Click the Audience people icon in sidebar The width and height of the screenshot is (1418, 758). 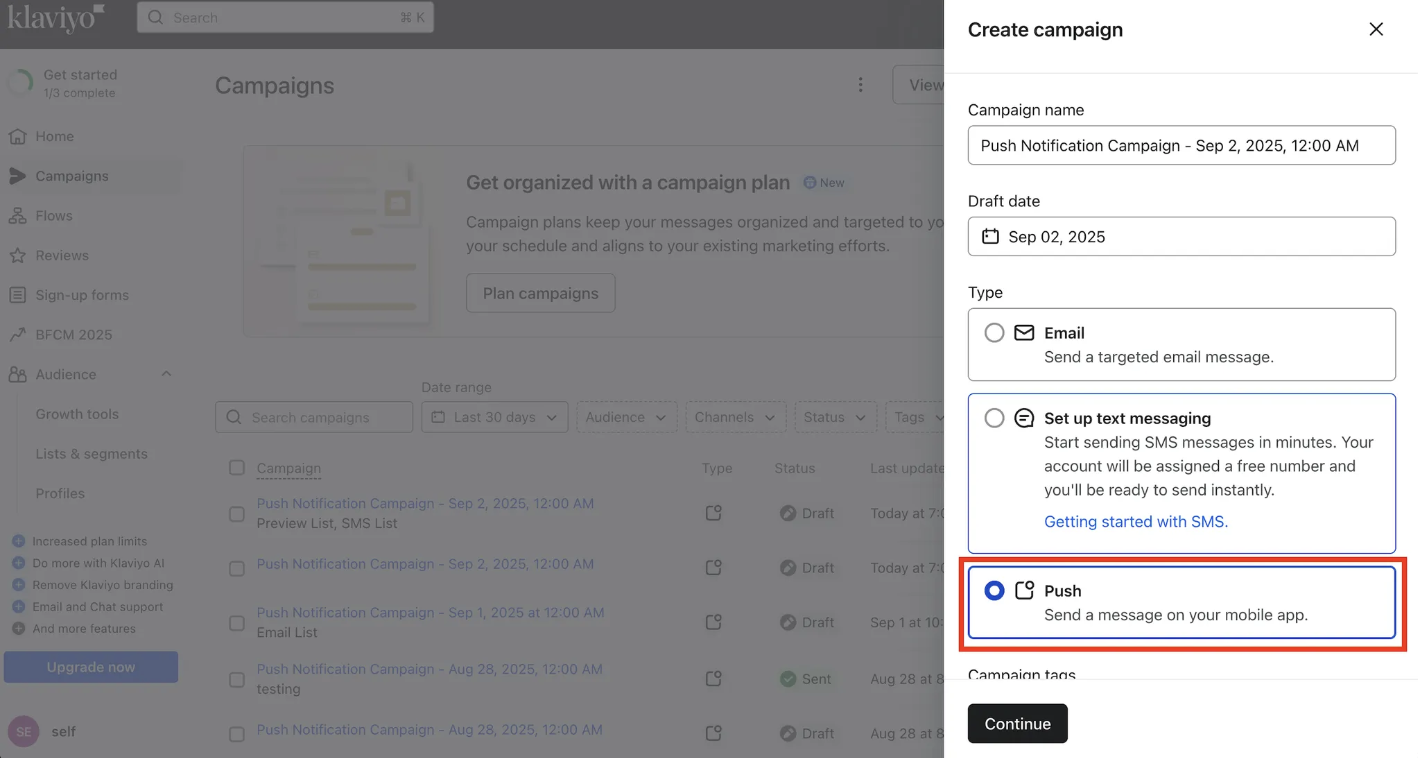point(17,375)
